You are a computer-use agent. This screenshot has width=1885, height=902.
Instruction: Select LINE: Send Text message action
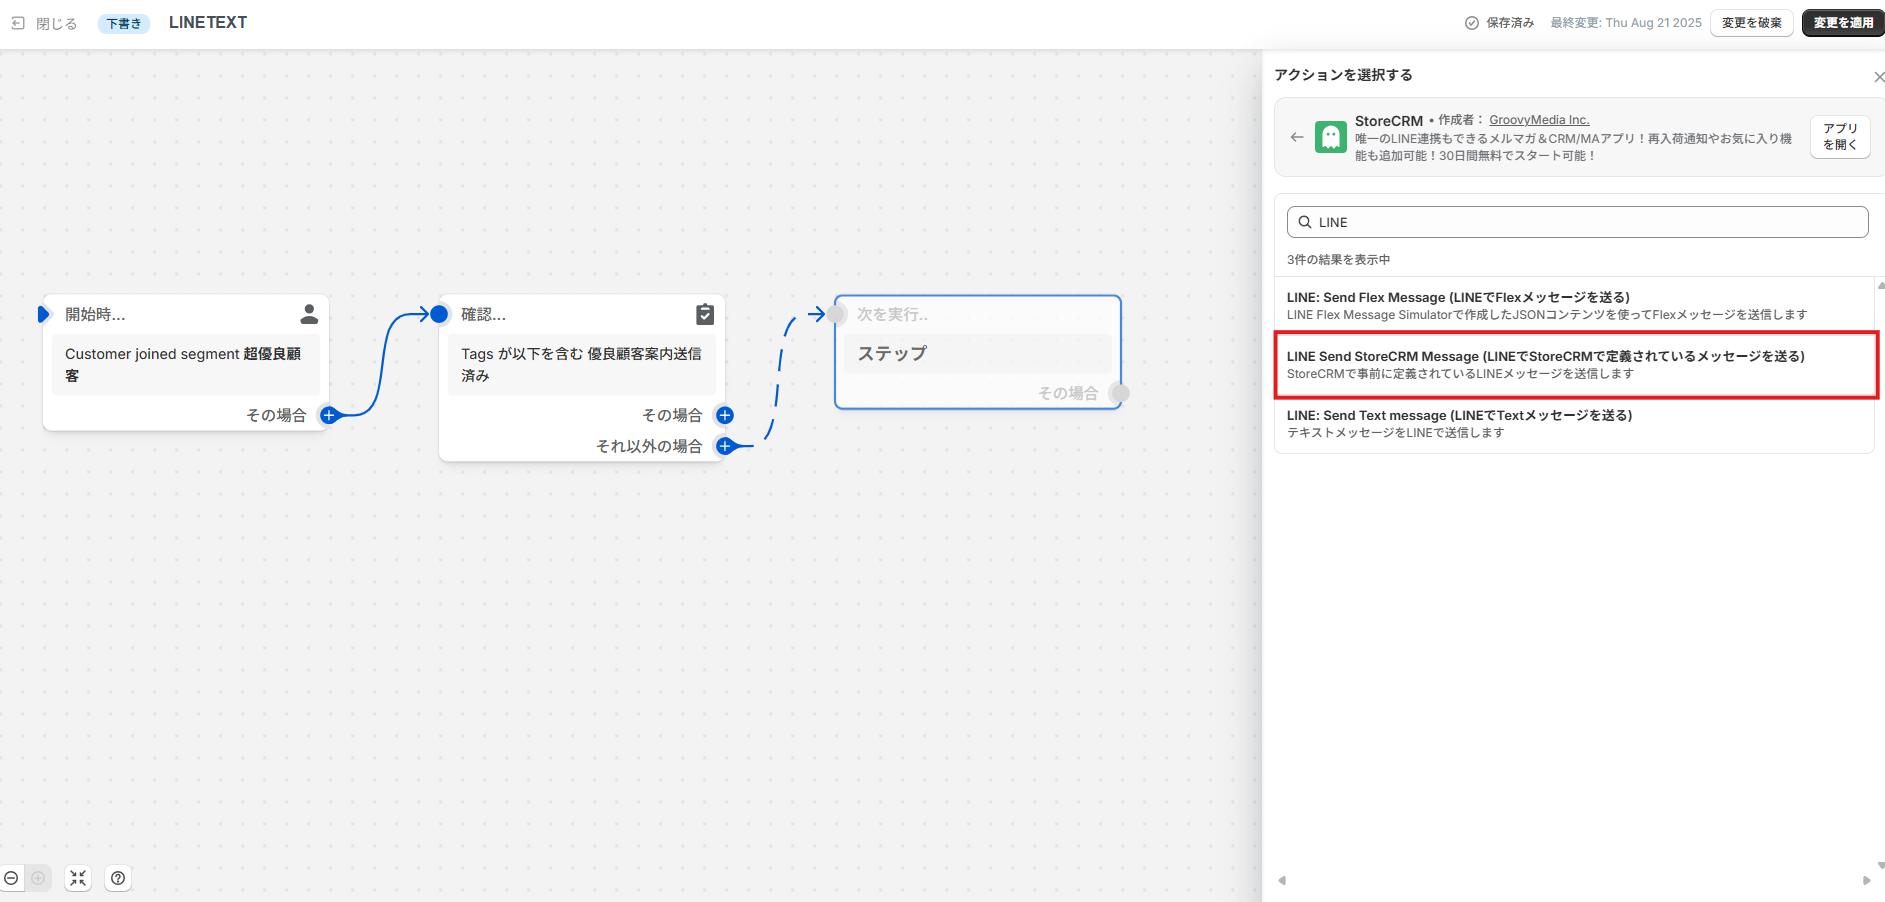pyautogui.click(x=1573, y=424)
